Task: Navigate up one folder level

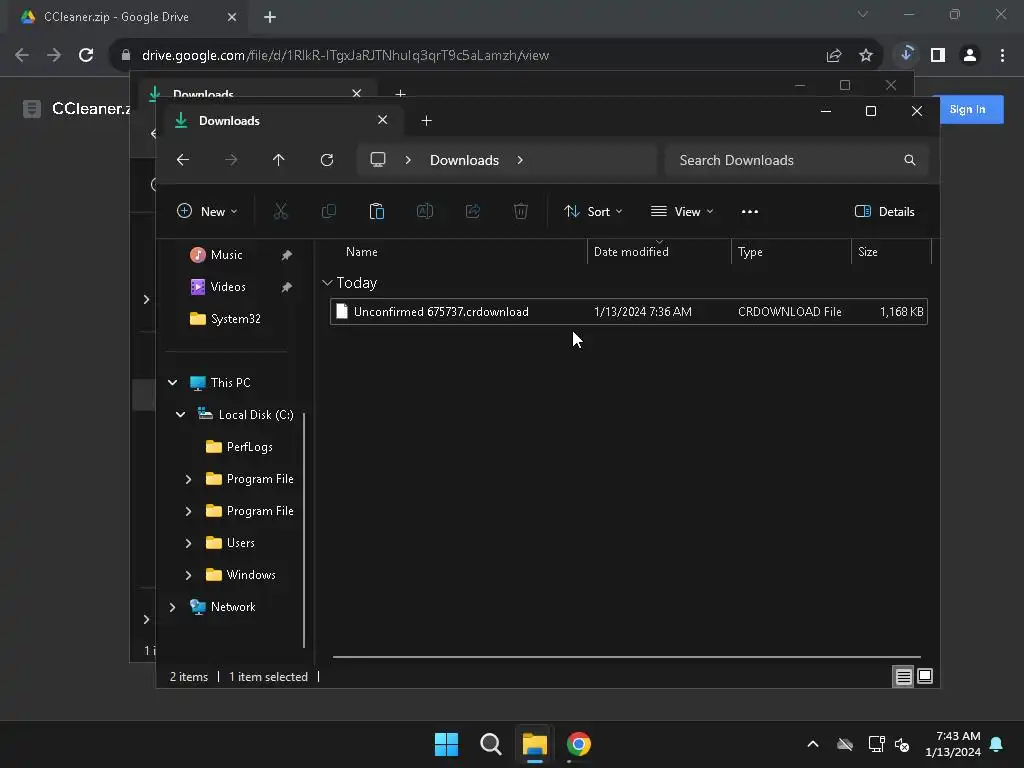Action: tap(278, 160)
